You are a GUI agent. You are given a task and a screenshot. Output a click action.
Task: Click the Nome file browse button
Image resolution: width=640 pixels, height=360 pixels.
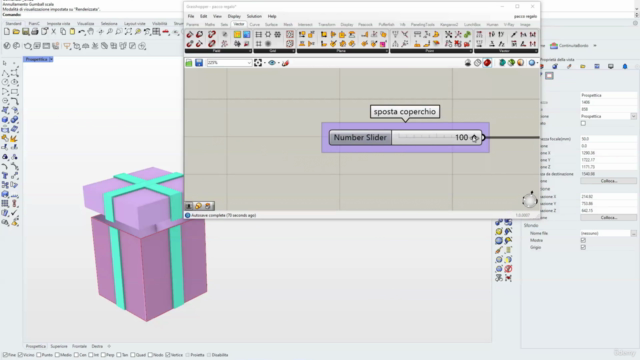(633, 233)
